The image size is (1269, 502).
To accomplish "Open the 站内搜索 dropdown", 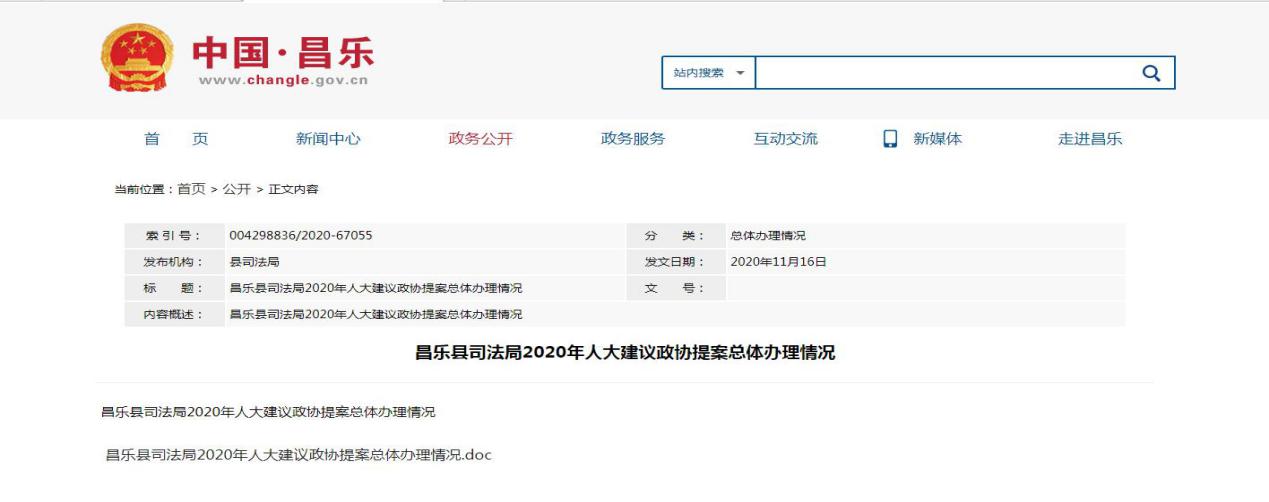I will (708, 73).
